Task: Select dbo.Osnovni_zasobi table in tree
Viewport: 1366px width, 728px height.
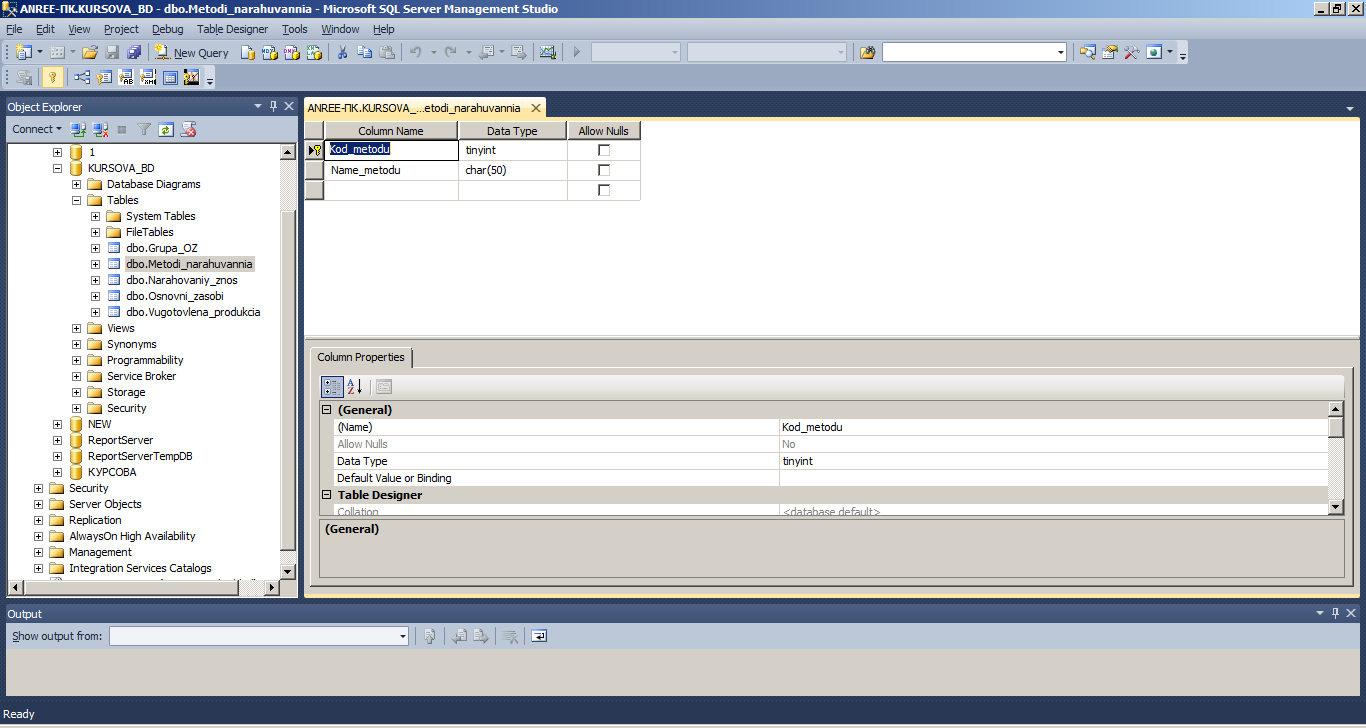Action: pyautogui.click(x=175, y=296)
